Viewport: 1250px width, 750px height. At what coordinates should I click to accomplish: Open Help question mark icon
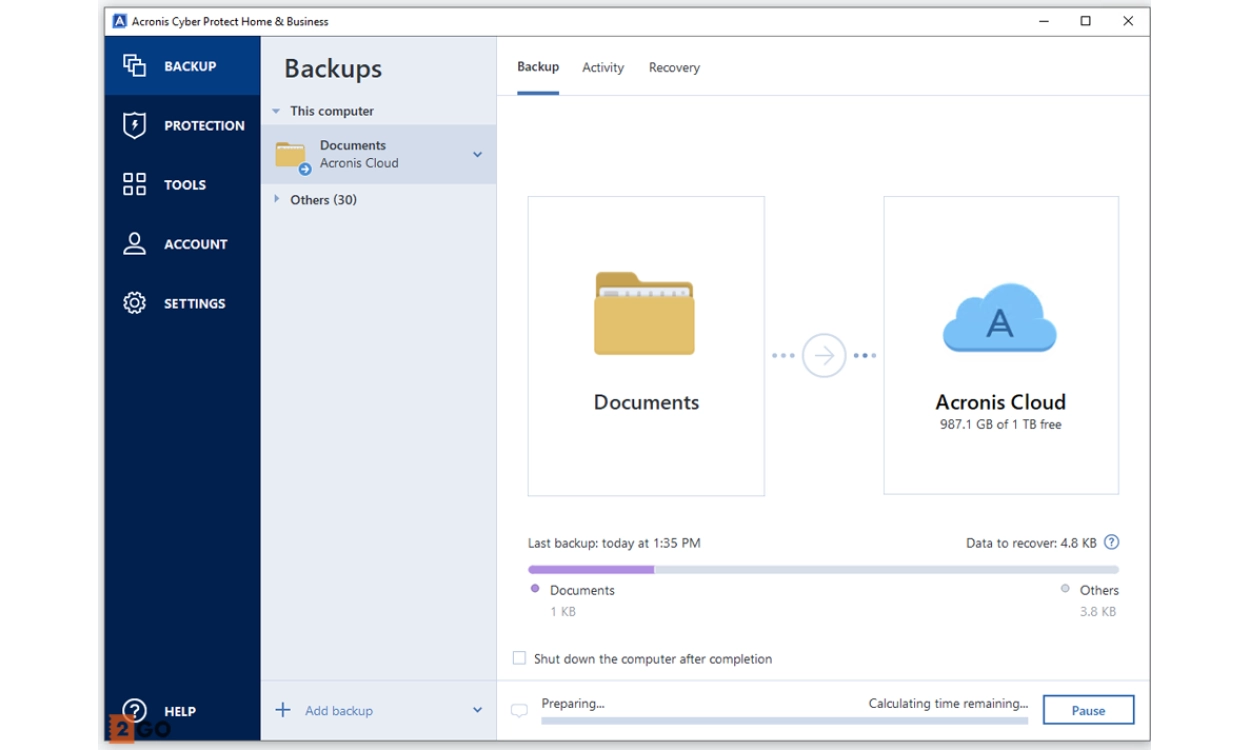[134, 710]
